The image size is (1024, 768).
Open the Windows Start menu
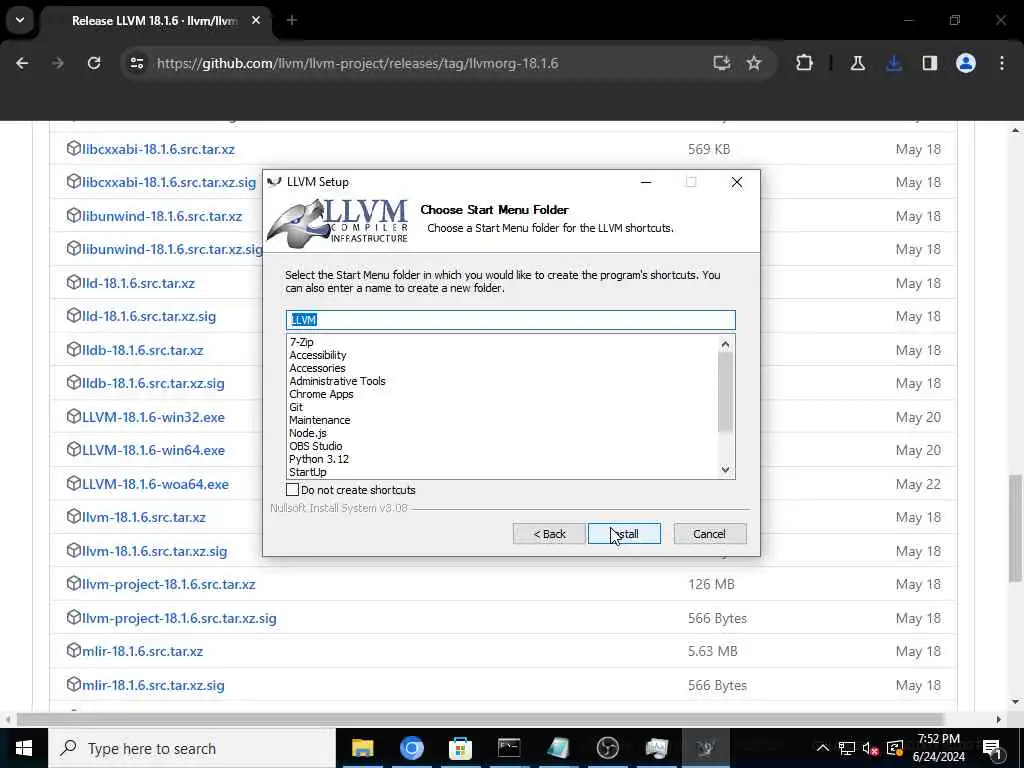pyautogui.click(x=24, y=748)
